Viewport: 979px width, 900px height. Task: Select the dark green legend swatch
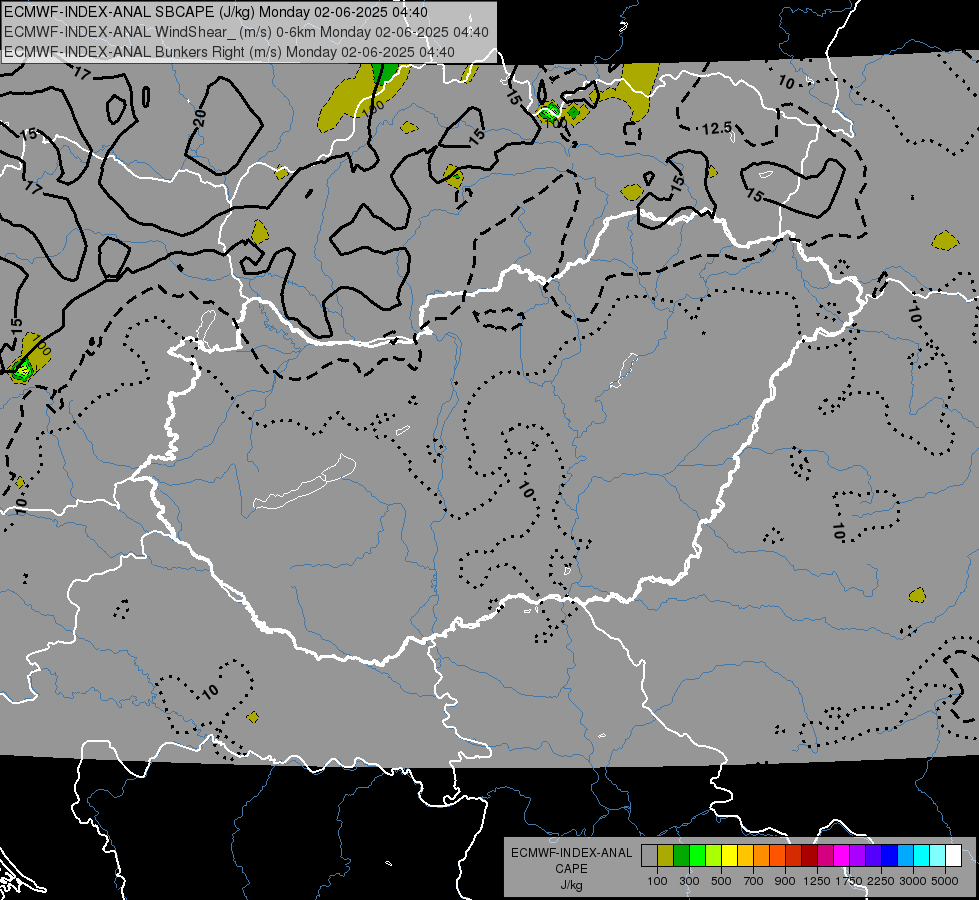[x=681, y=856]
